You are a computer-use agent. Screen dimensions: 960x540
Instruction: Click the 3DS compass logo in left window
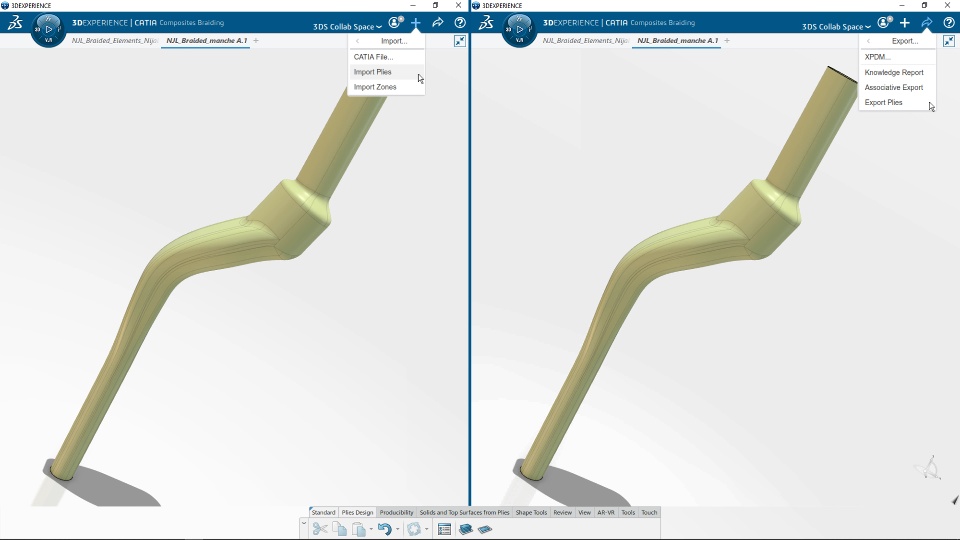click(15, 23)
